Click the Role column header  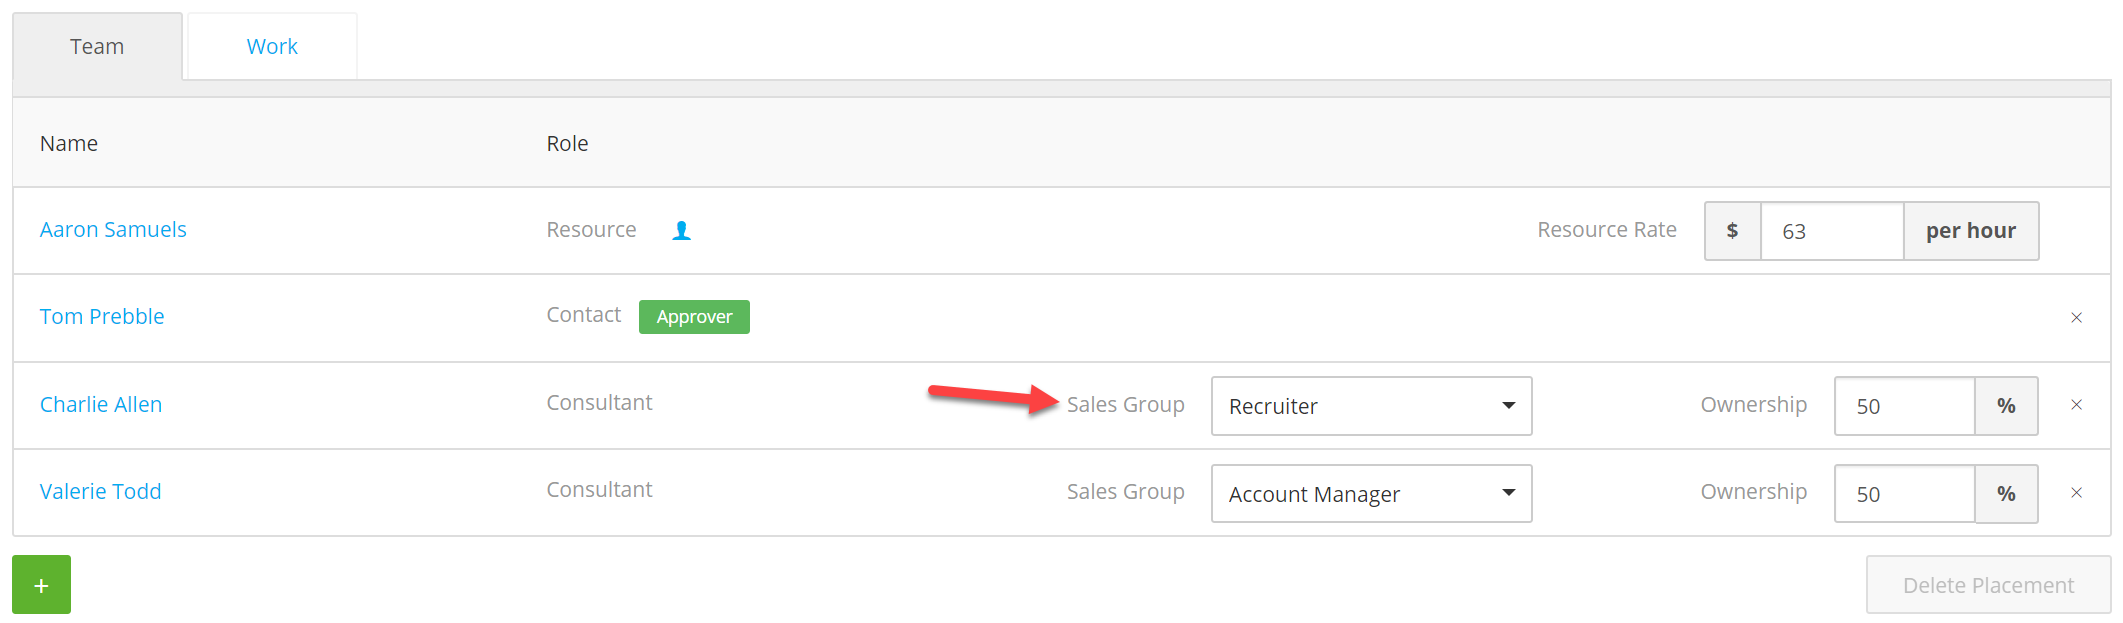click(x=567, y=143)
